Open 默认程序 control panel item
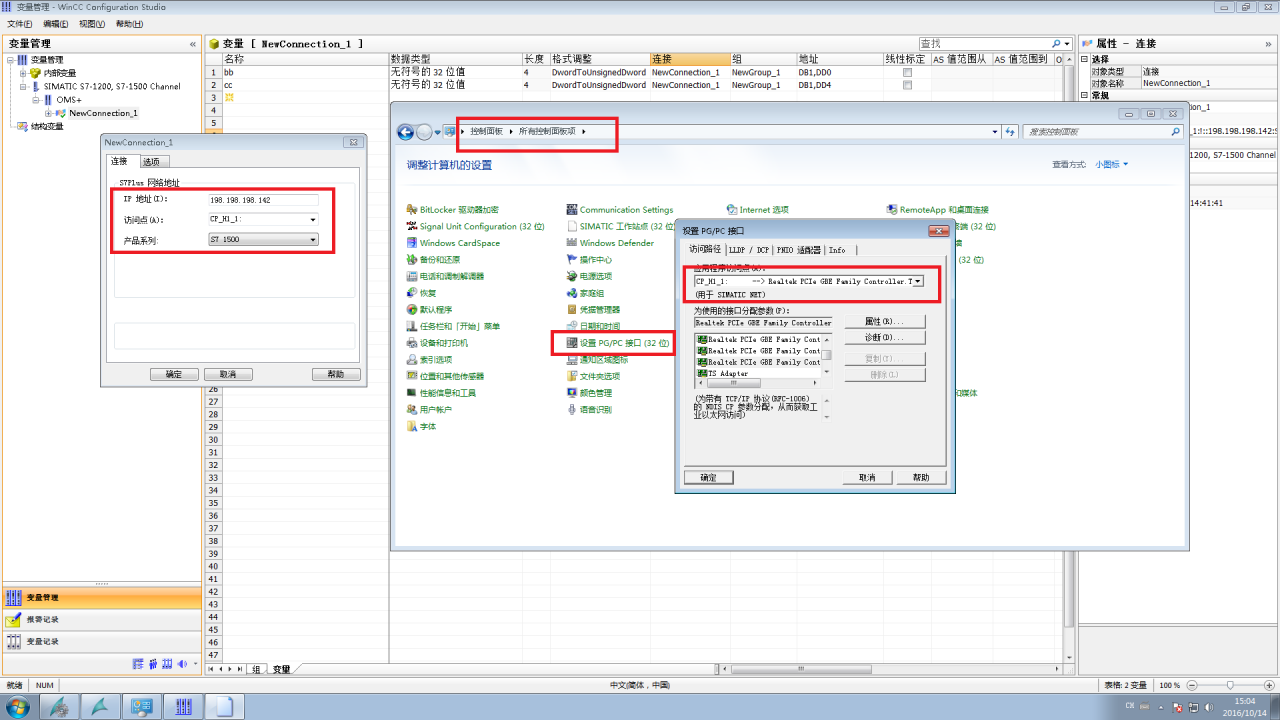Image resolution: width=1280 pixels, height=720 pixels. [429, 310]
